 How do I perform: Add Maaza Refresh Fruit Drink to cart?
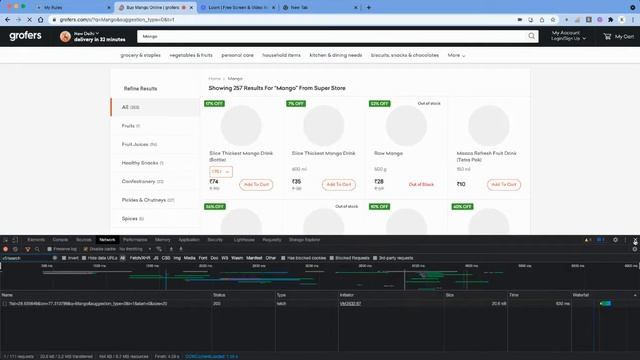pyautogui.click(x=504, y=184)
